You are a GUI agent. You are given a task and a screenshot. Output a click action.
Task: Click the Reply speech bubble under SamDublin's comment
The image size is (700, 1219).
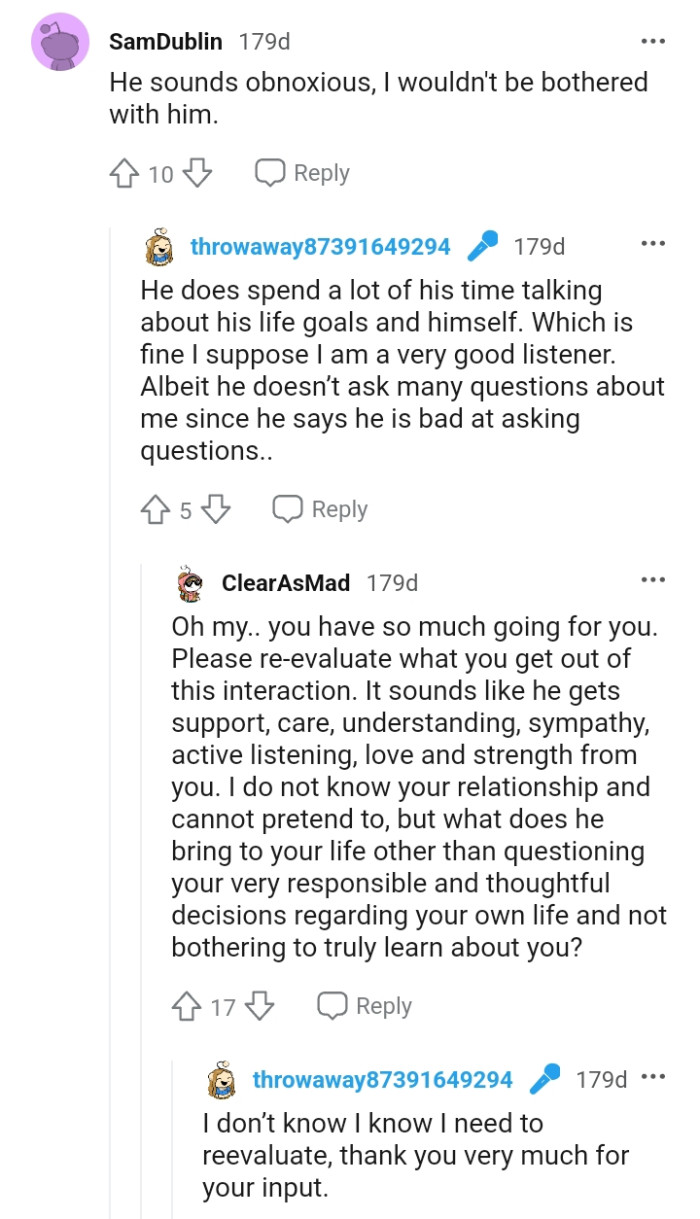[268, 172]
